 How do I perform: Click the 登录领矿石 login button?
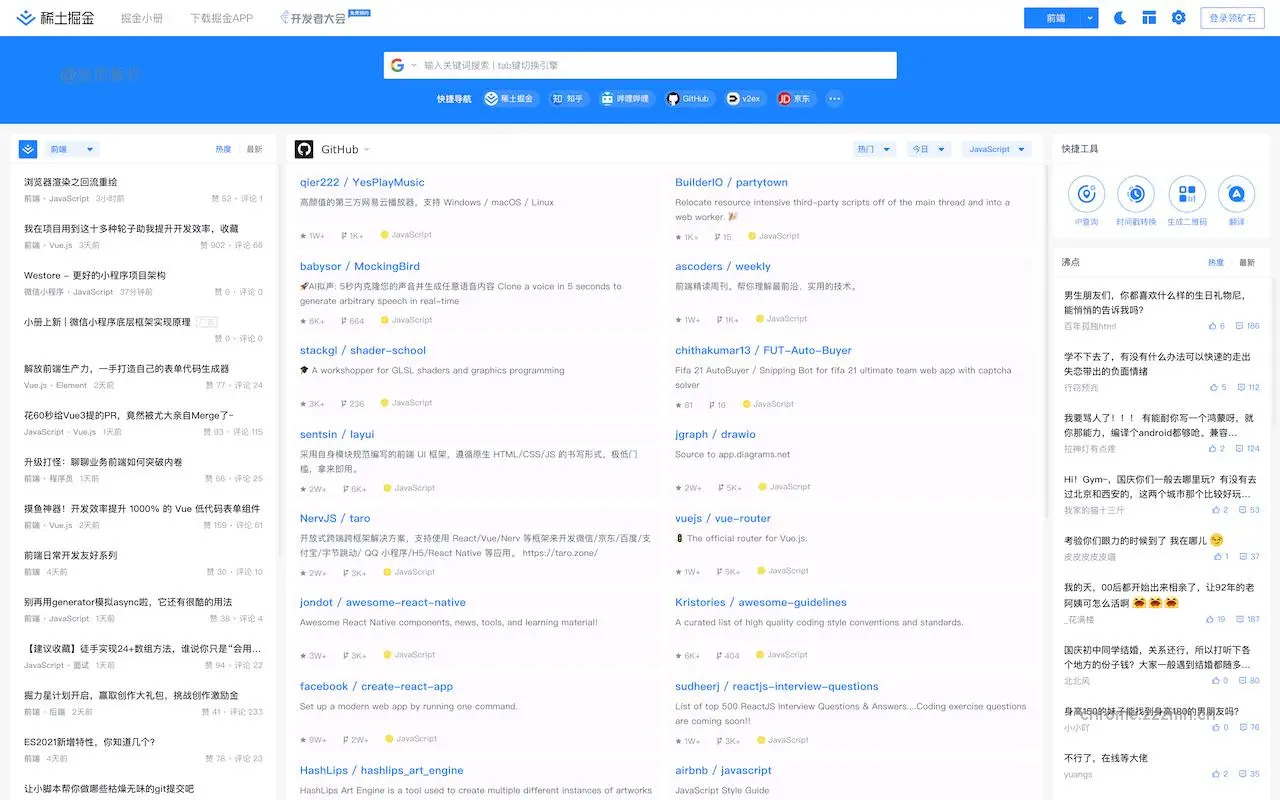click(x=1232, y=18)
